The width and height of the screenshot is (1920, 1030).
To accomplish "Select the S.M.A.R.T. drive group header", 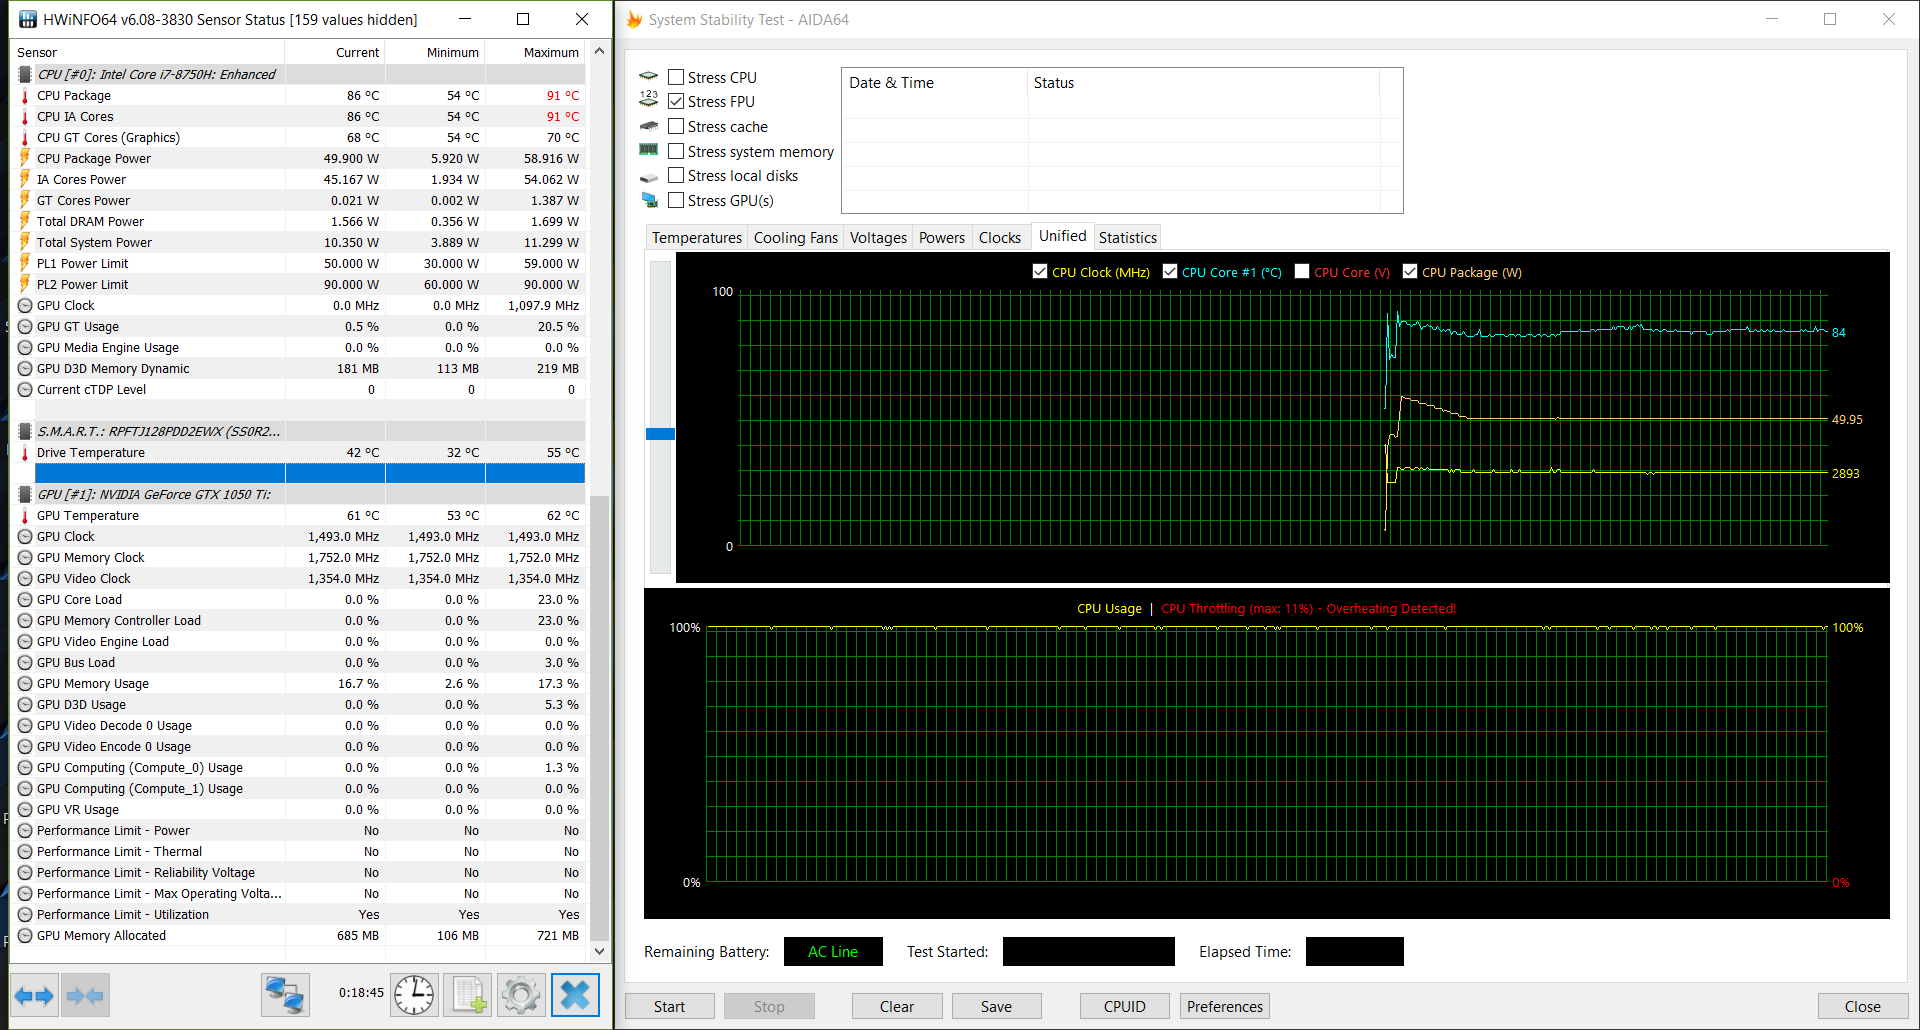I will [x=158, y=432].
